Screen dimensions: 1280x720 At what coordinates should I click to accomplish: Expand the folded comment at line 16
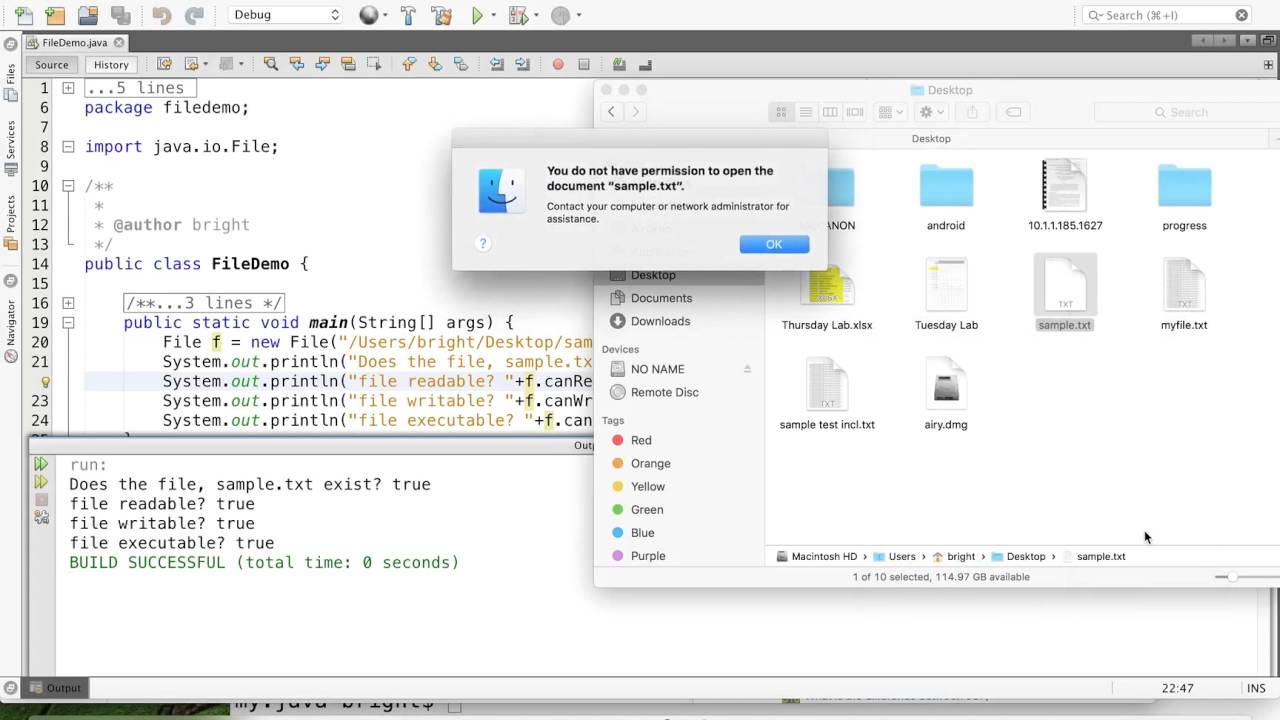(x=68, y=303)
